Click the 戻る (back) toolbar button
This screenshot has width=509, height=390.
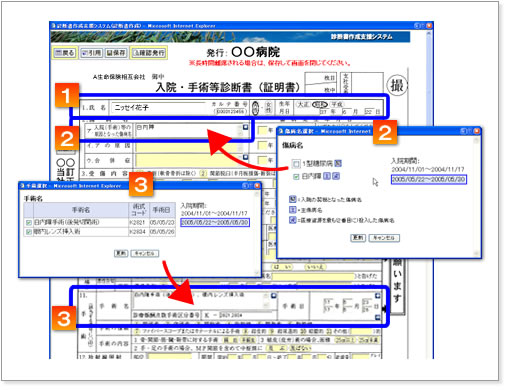point(65,53)
